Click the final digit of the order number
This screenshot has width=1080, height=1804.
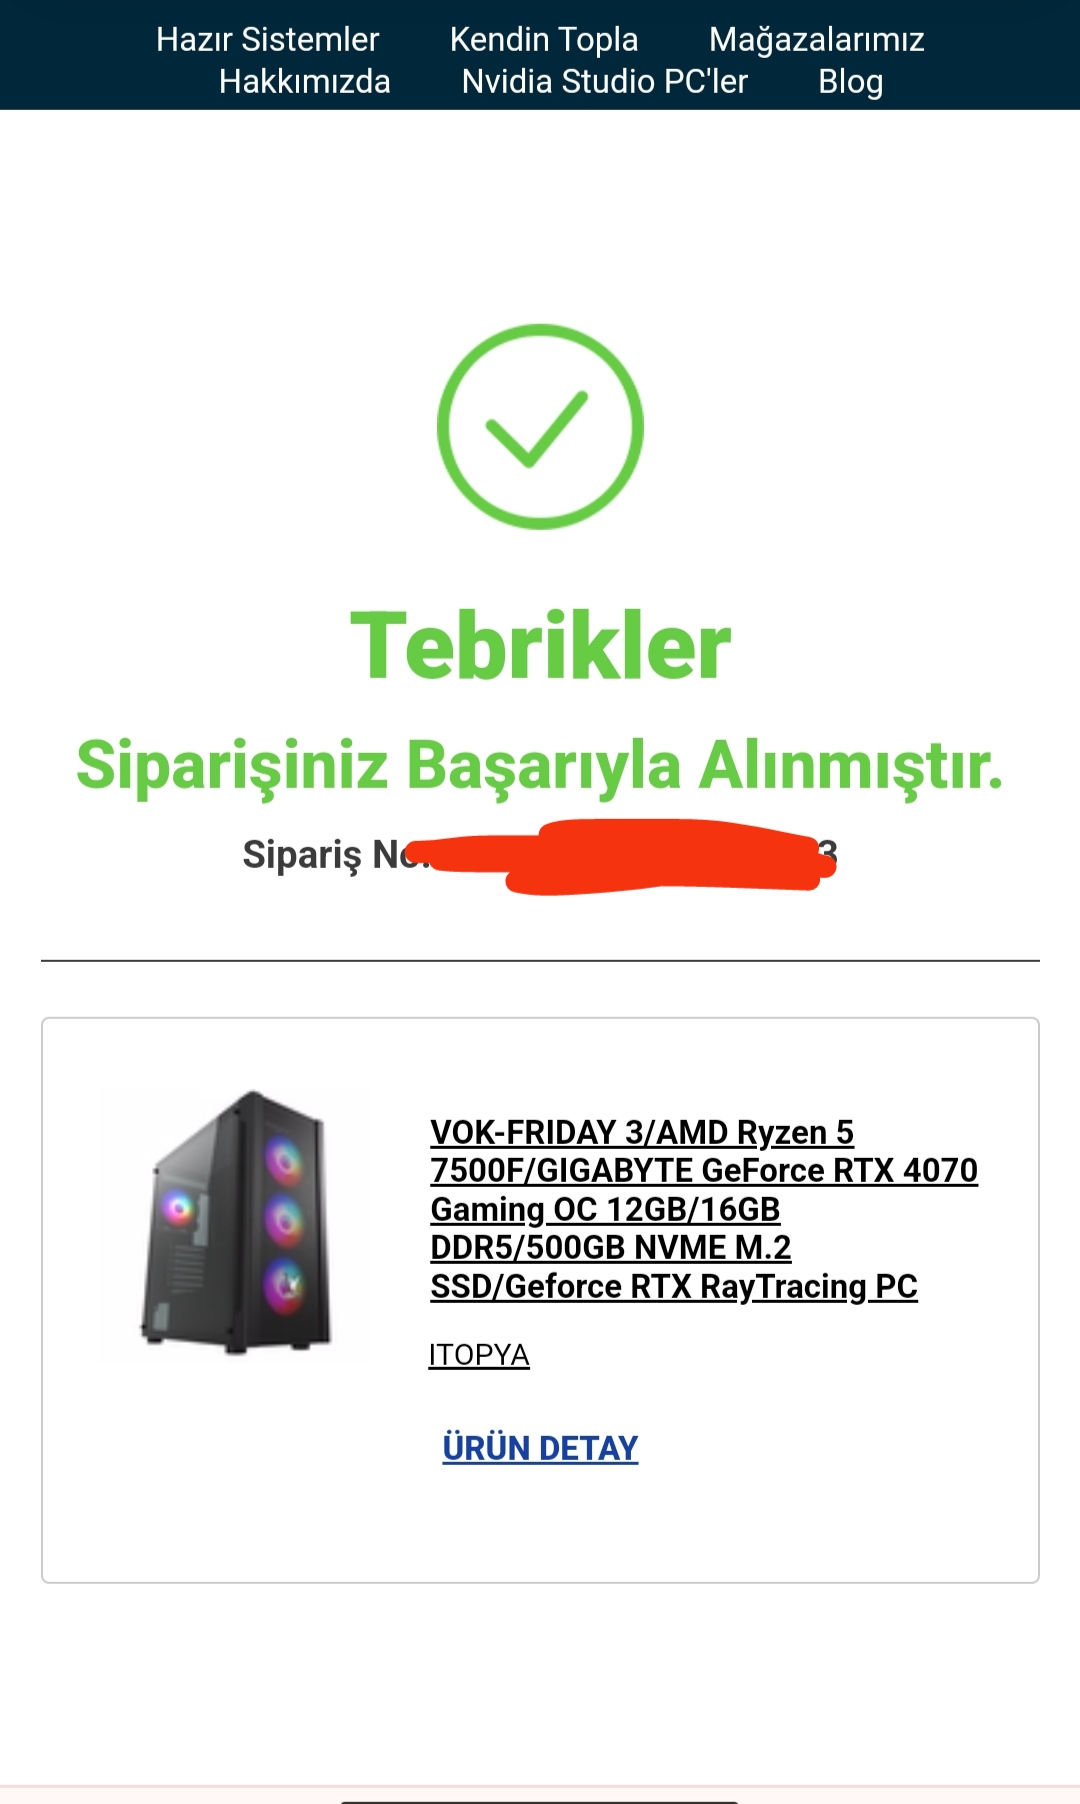(x=828, y=851)
